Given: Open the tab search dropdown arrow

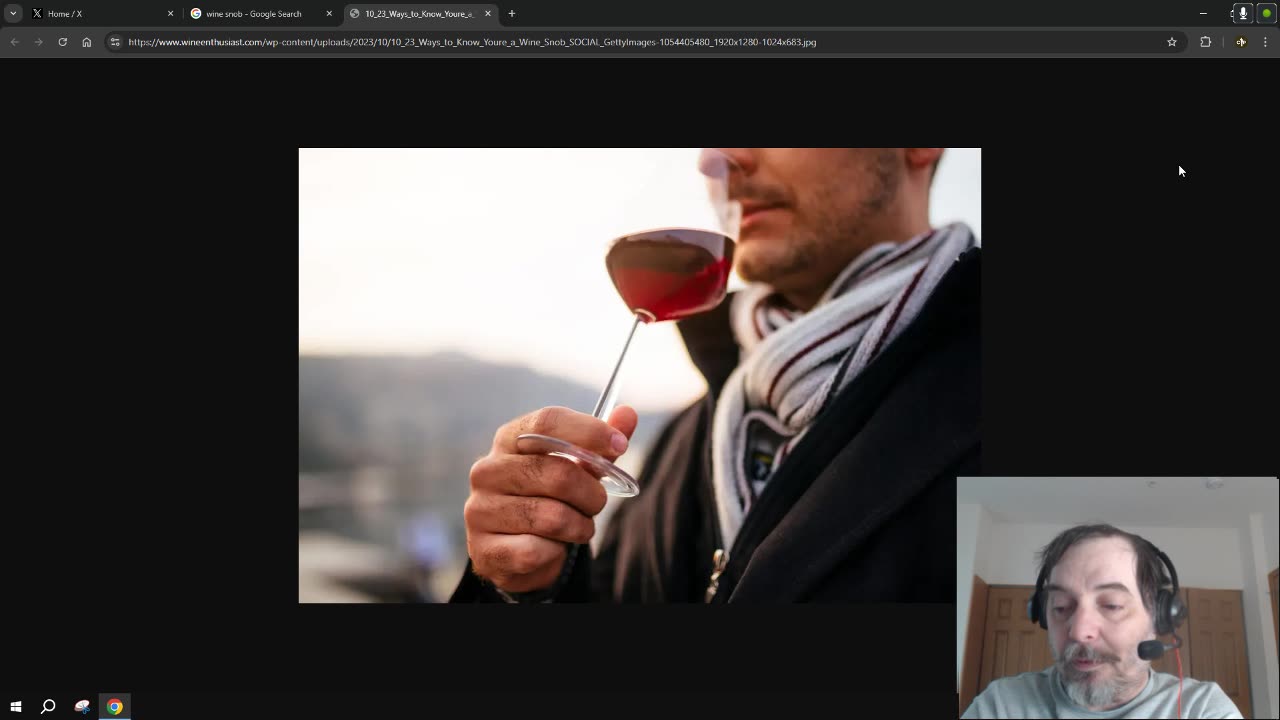Looking at the screenshot, I should click(13, 13).
